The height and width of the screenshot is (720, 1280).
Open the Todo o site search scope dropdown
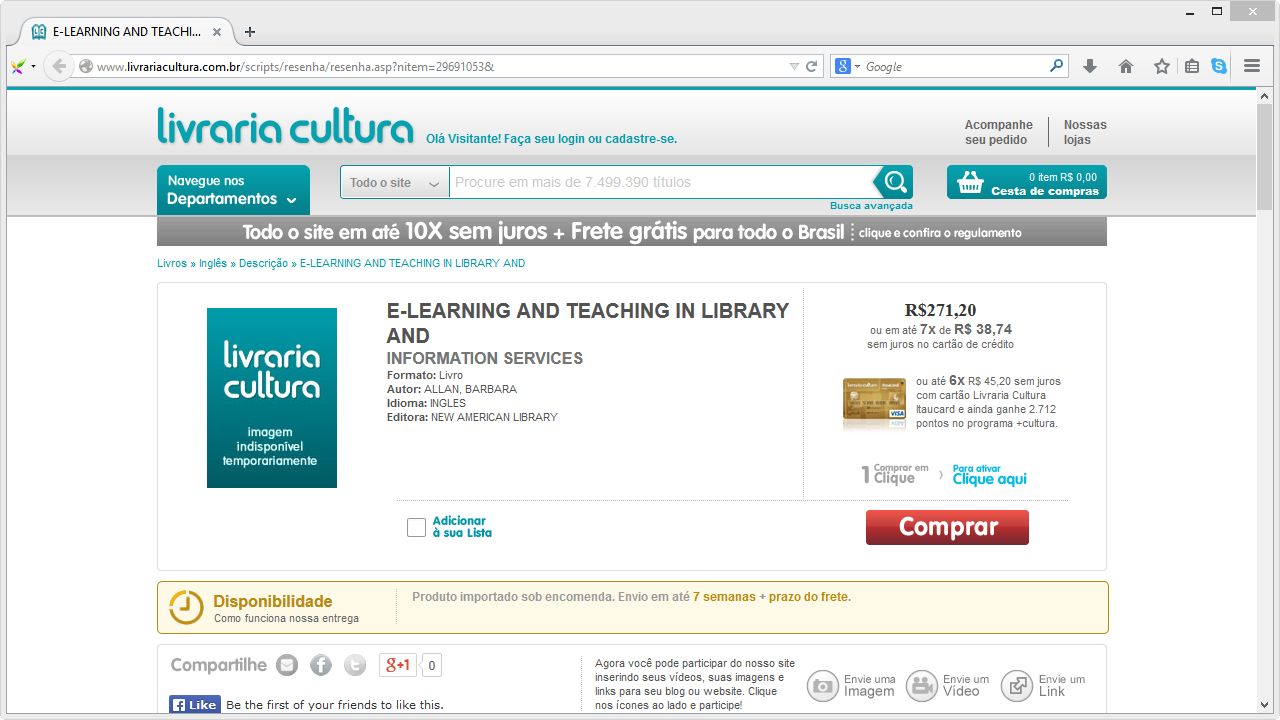coord(395,182)
